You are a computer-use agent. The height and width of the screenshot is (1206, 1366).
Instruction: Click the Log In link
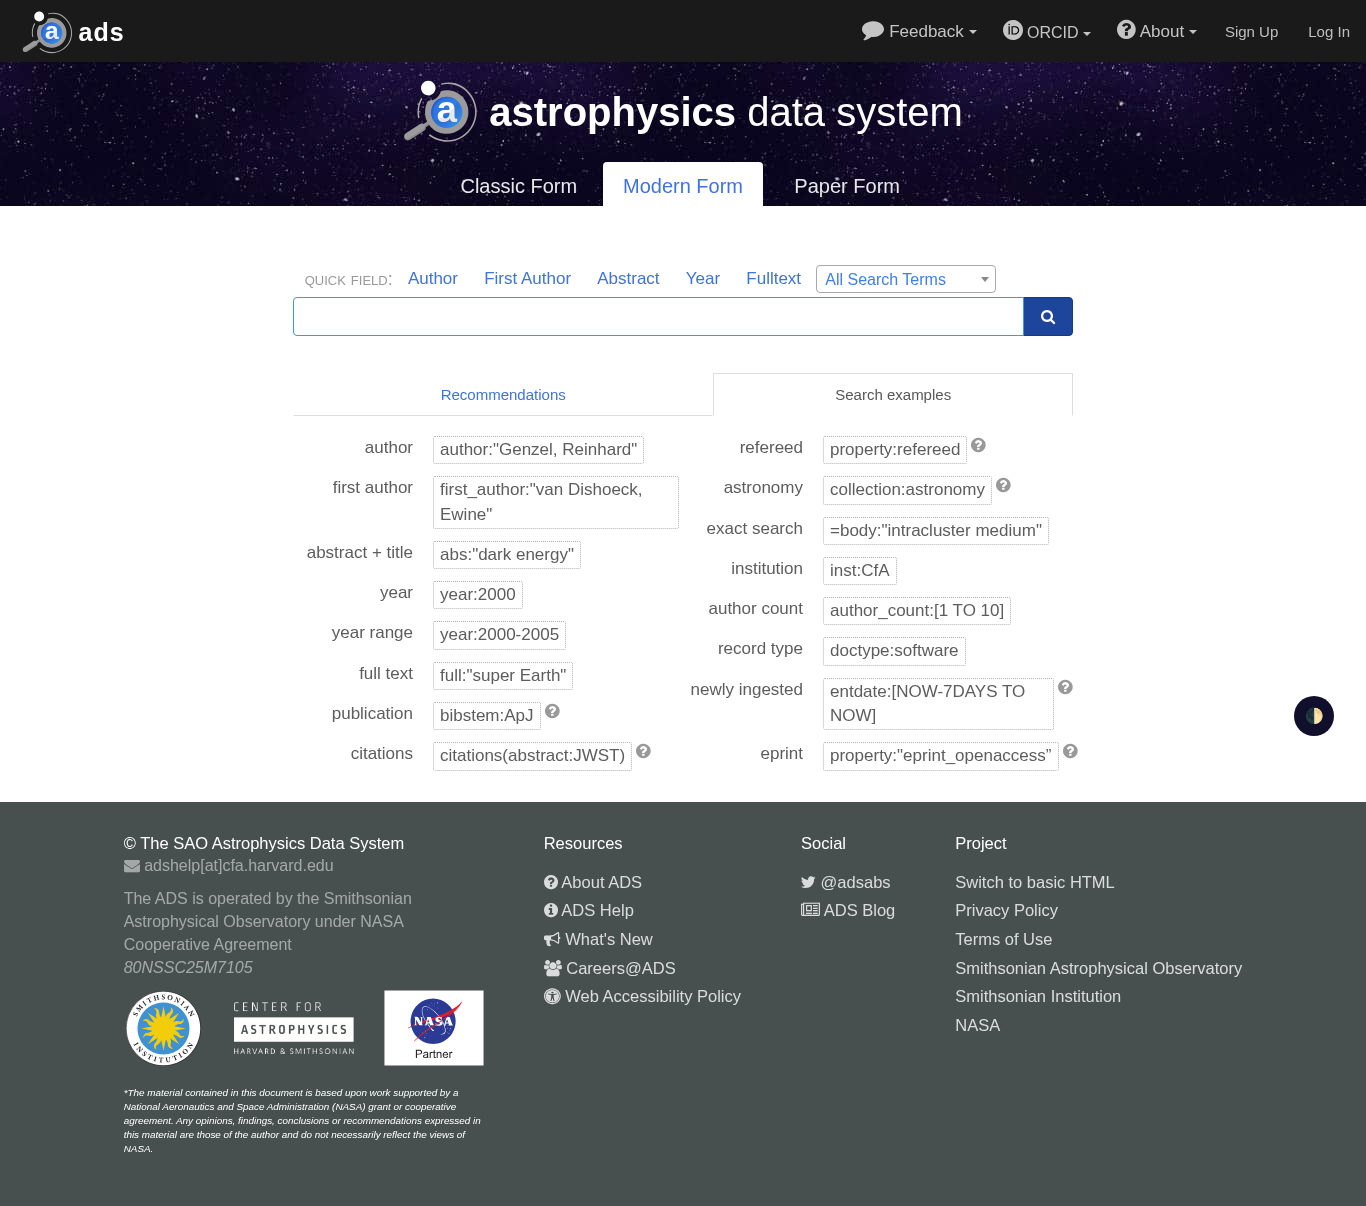point(1329,32)
